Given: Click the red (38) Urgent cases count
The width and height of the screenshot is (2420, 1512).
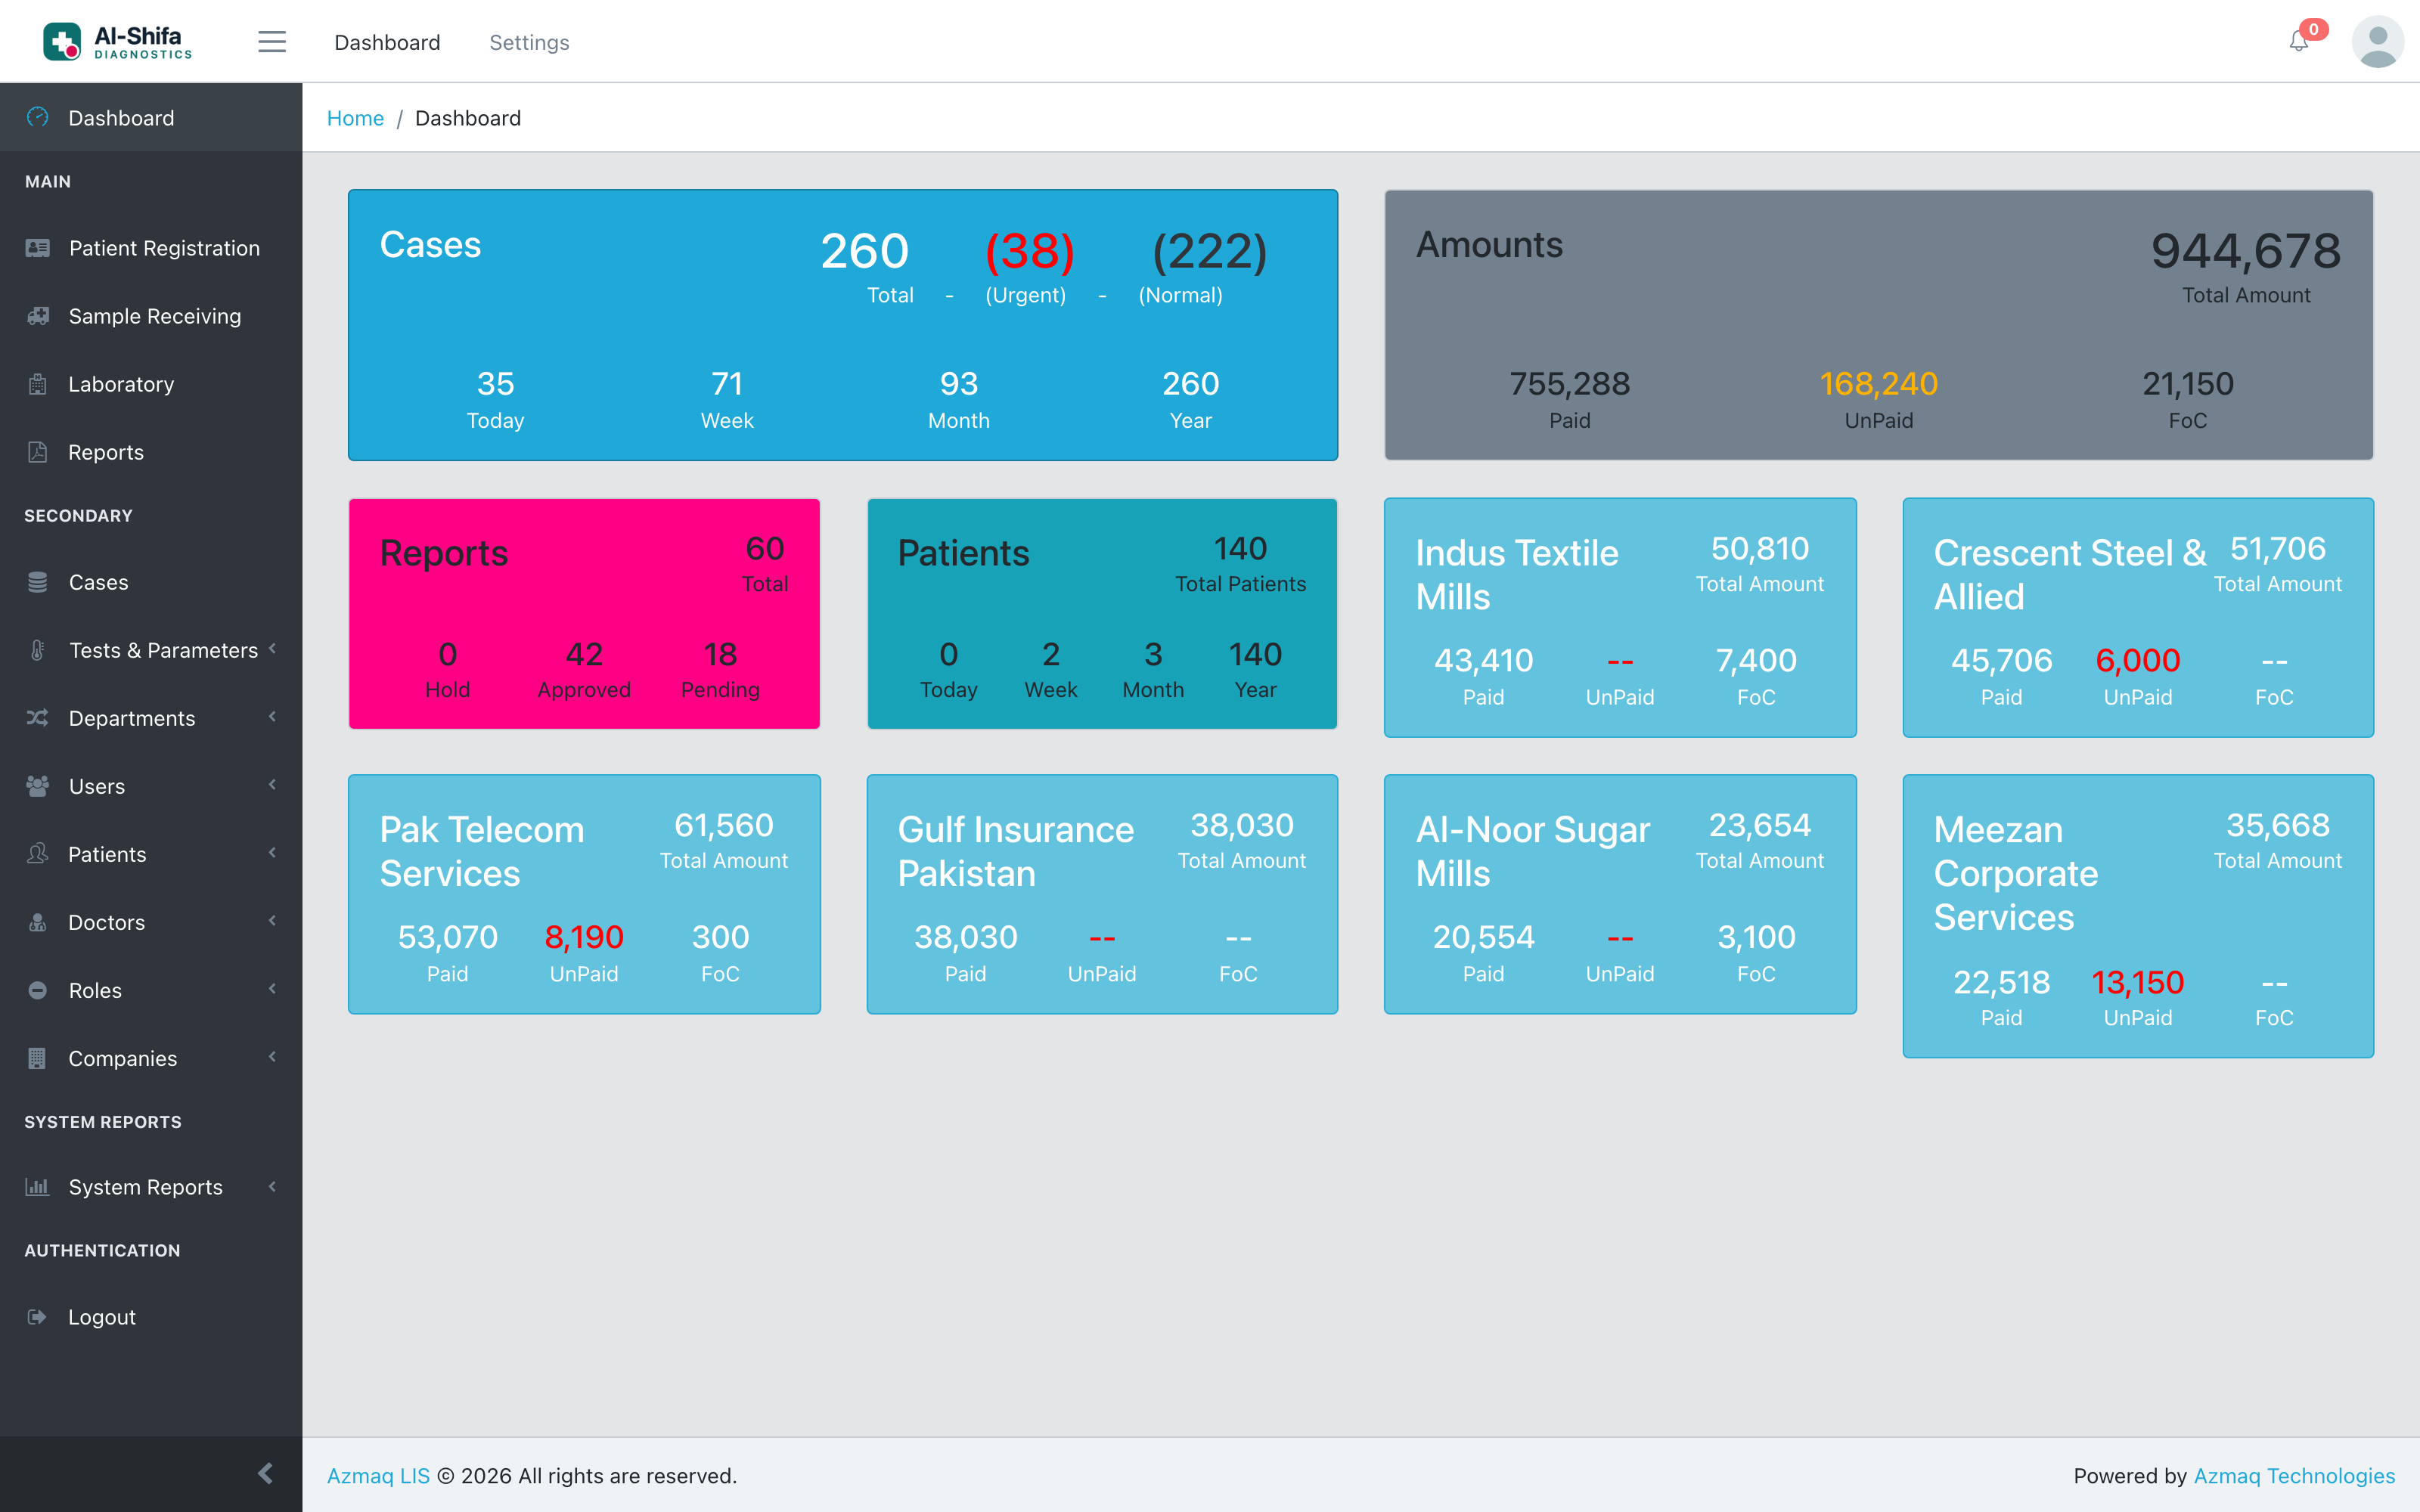Looking at the screenshot, I should click(1030, 251).
